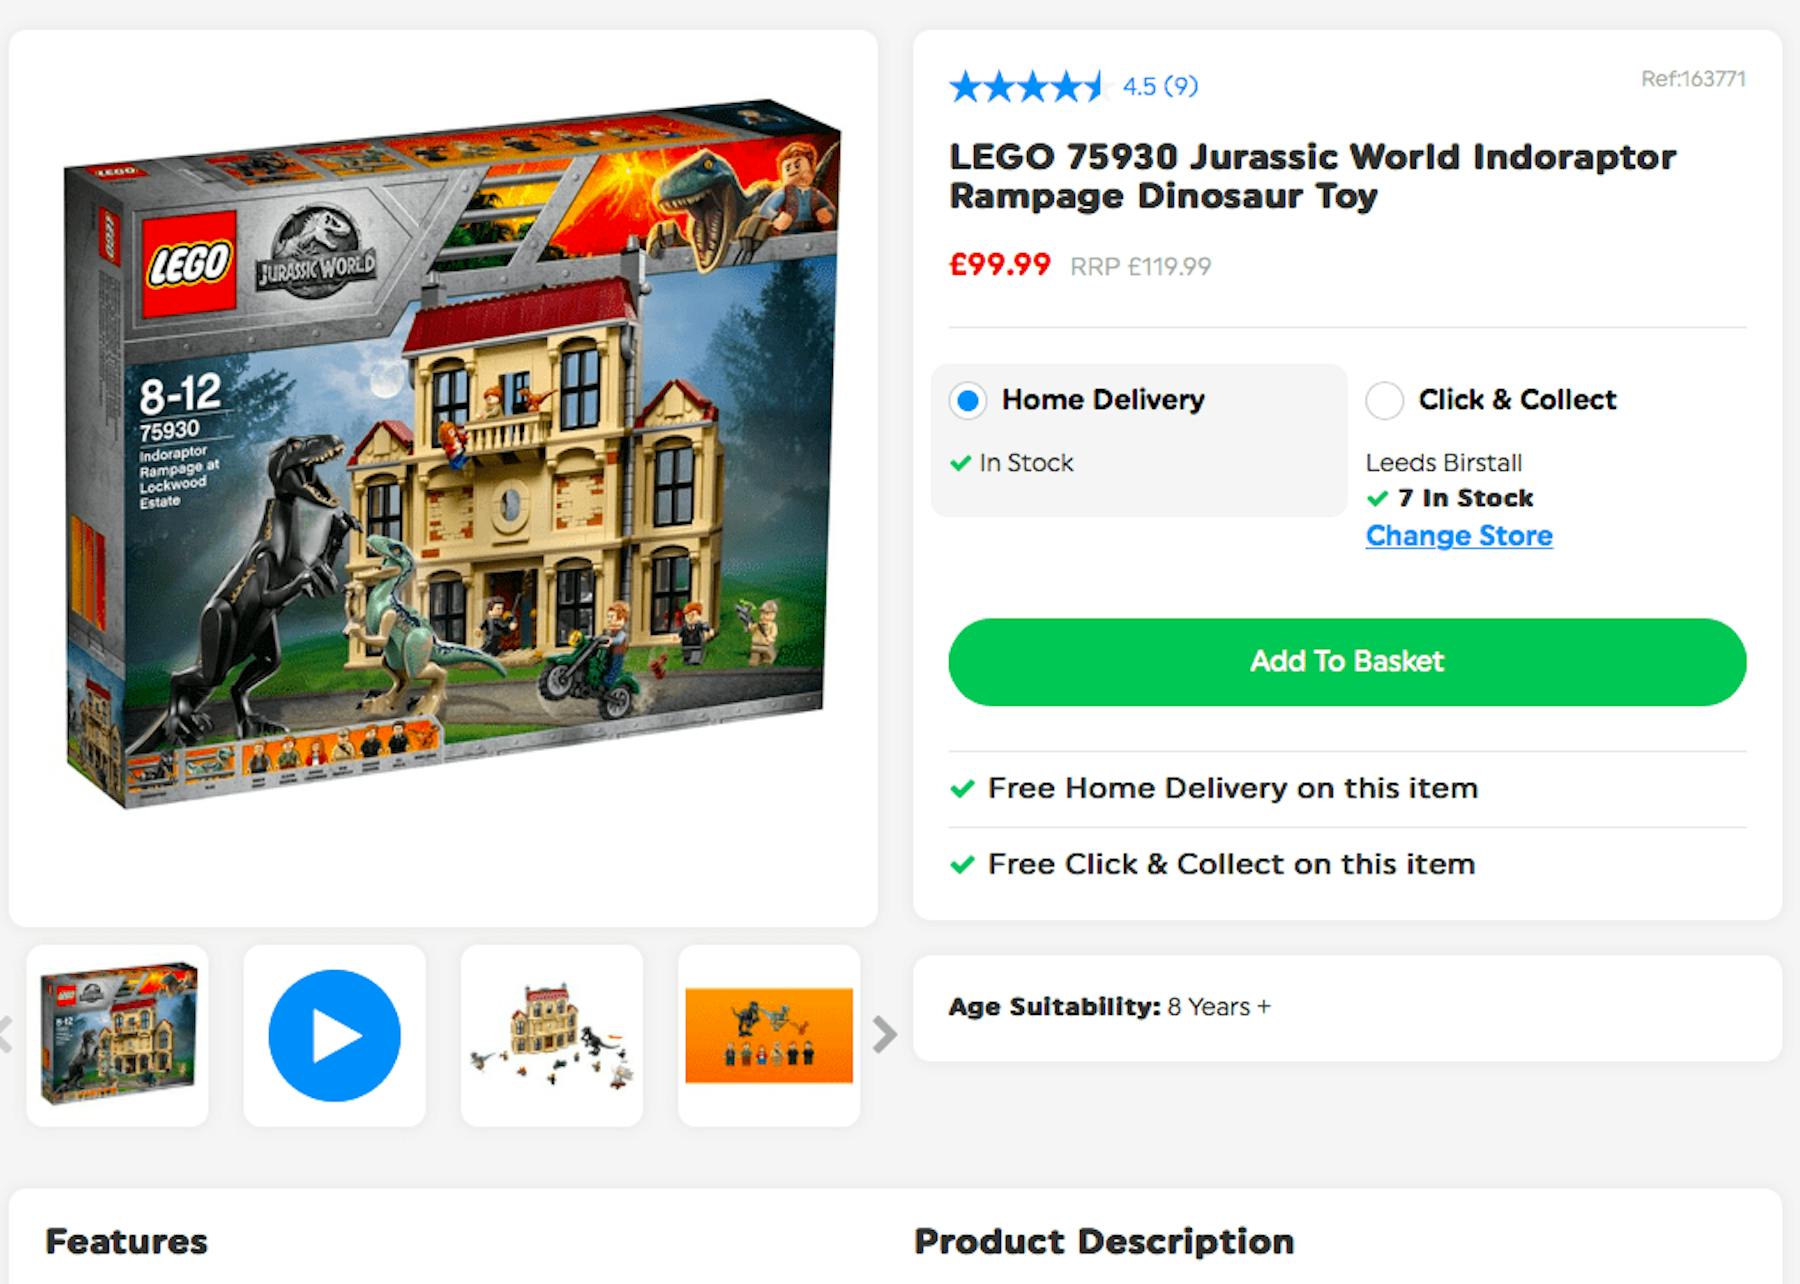View the boxed set thumbnail

coord(118,1035)
